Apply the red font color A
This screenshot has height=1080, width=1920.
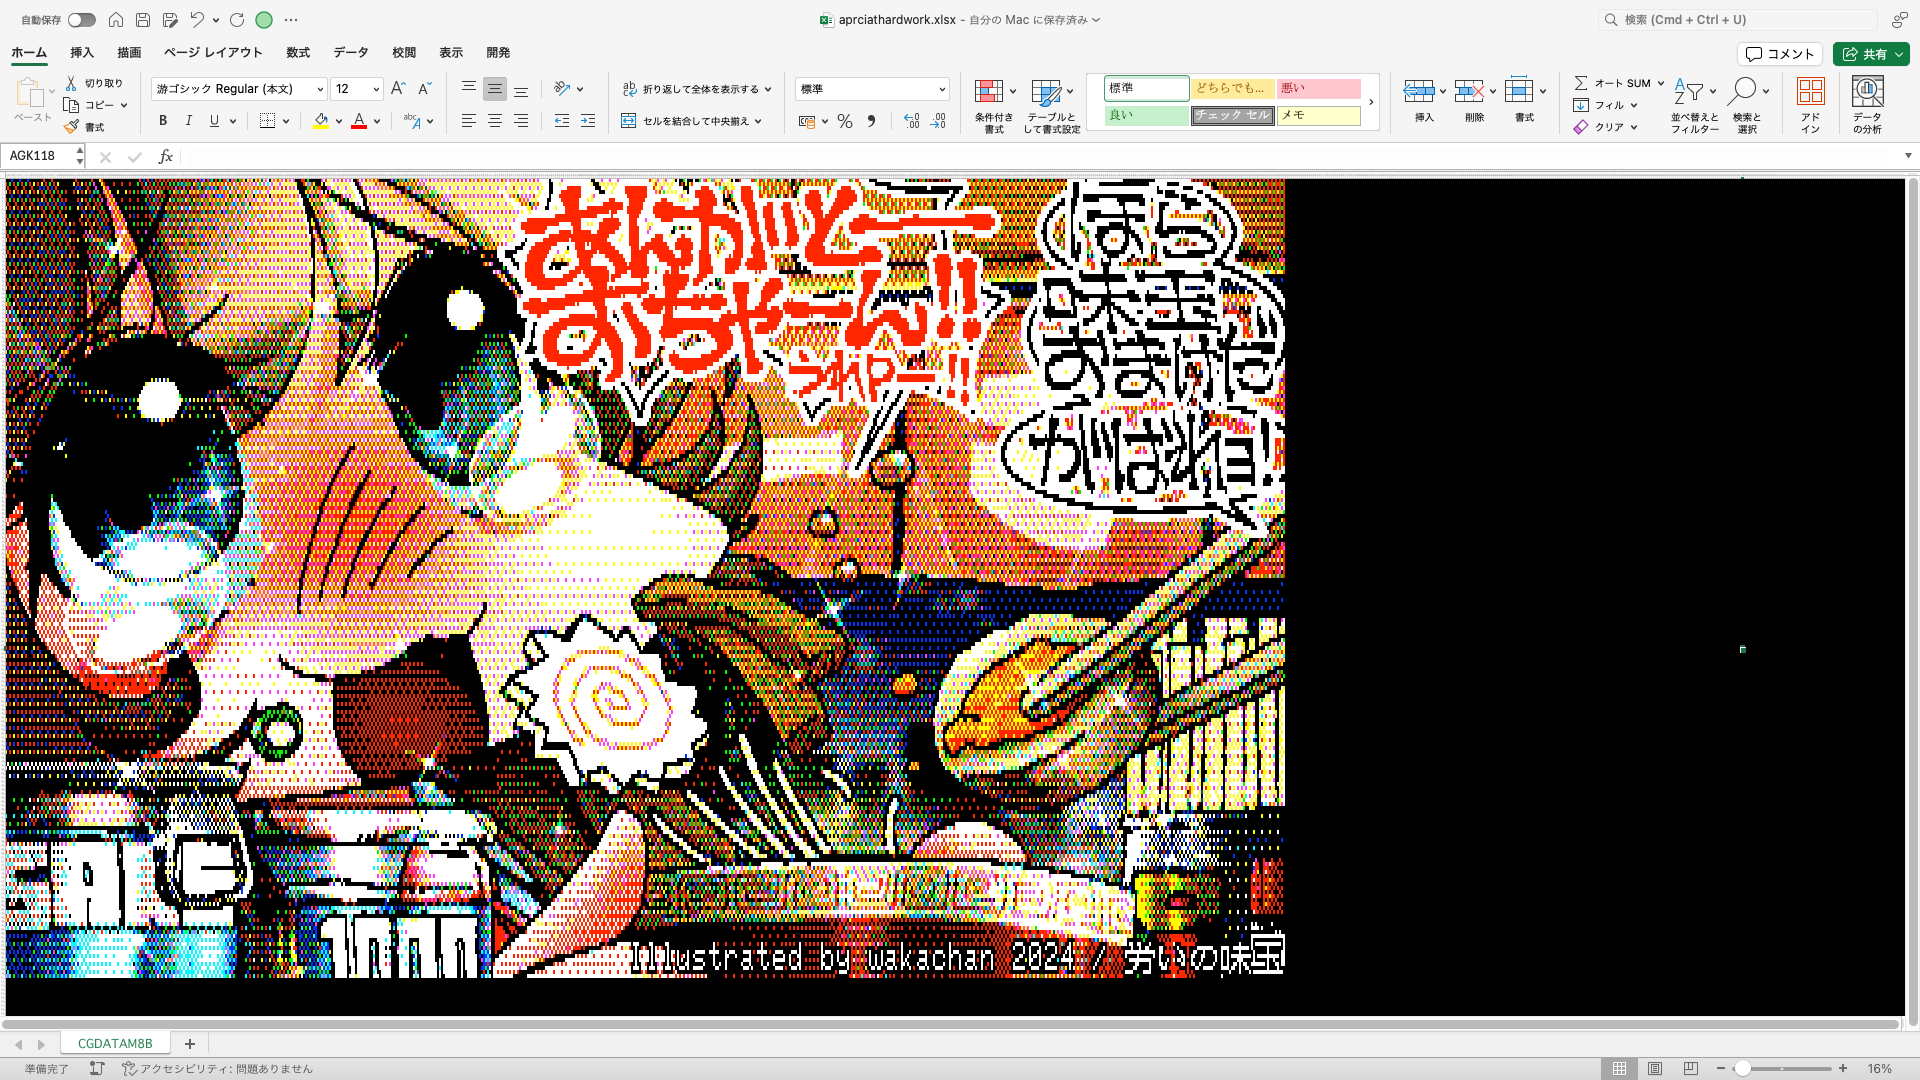click(x=359, y=121)
